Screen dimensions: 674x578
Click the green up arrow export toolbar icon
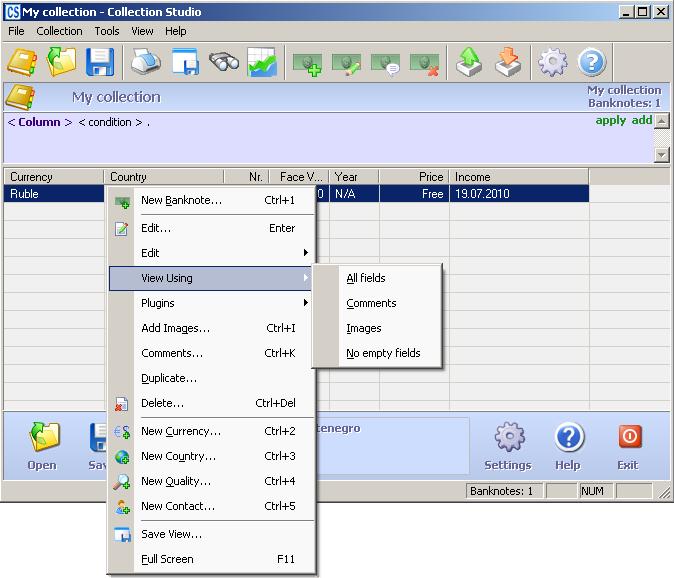click(469, 62)
